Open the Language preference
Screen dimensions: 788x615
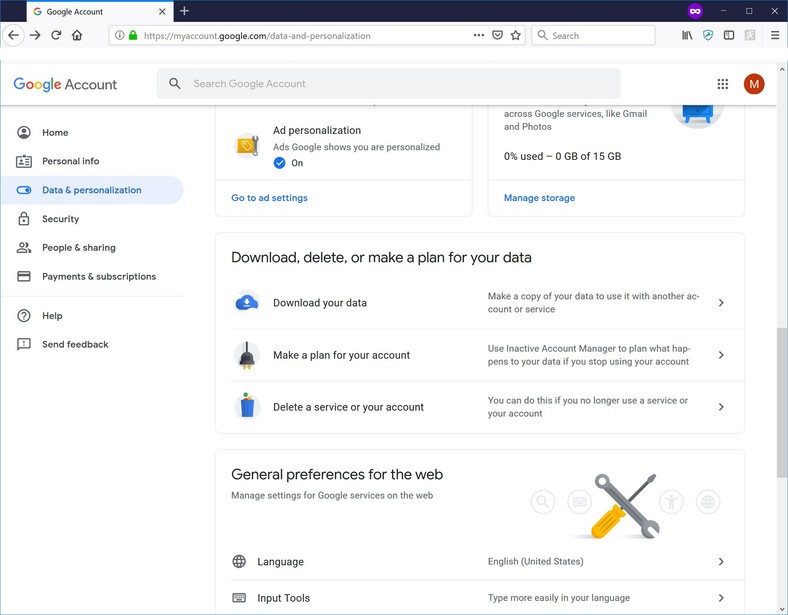479,561
